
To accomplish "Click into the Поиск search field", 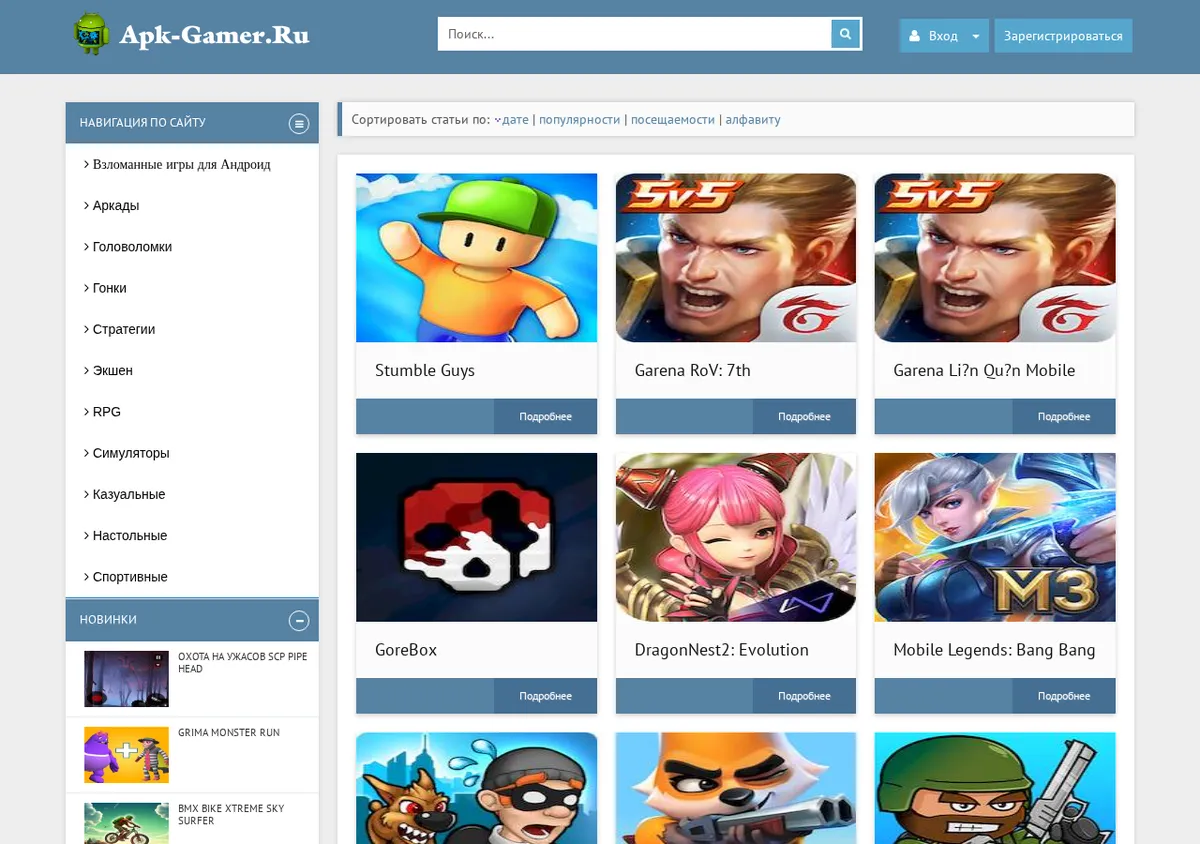I will 635,34.
